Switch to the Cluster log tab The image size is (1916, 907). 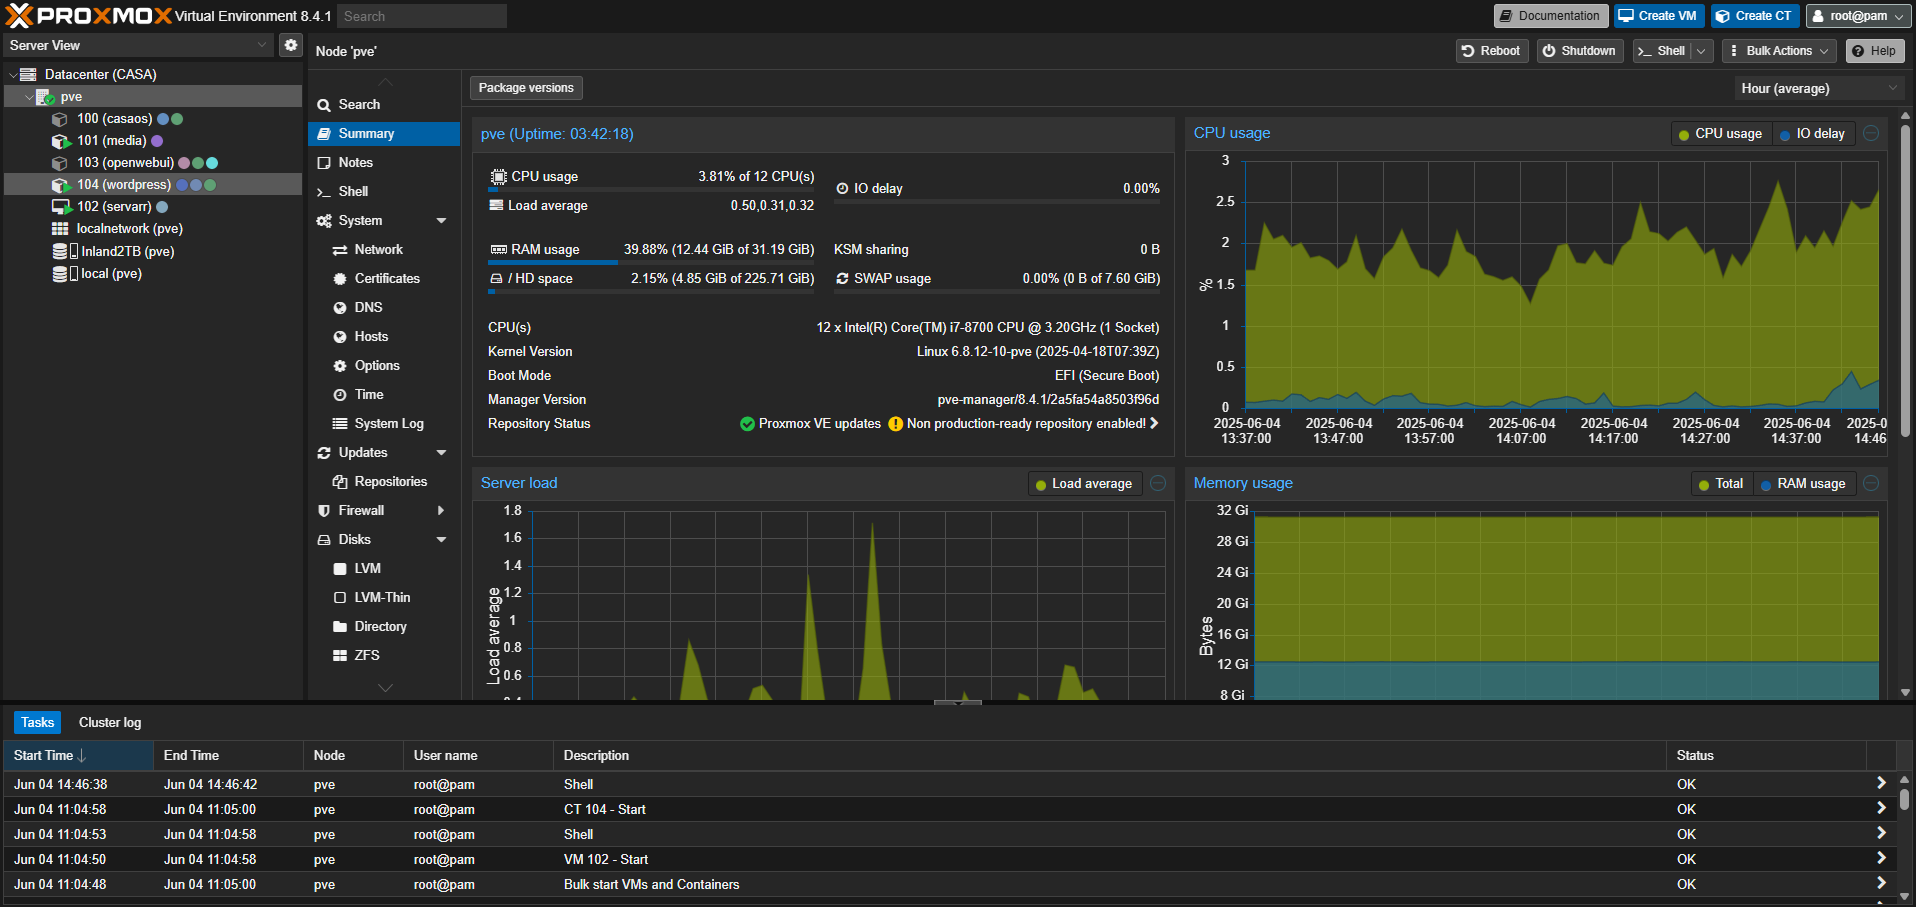(110, 722)
